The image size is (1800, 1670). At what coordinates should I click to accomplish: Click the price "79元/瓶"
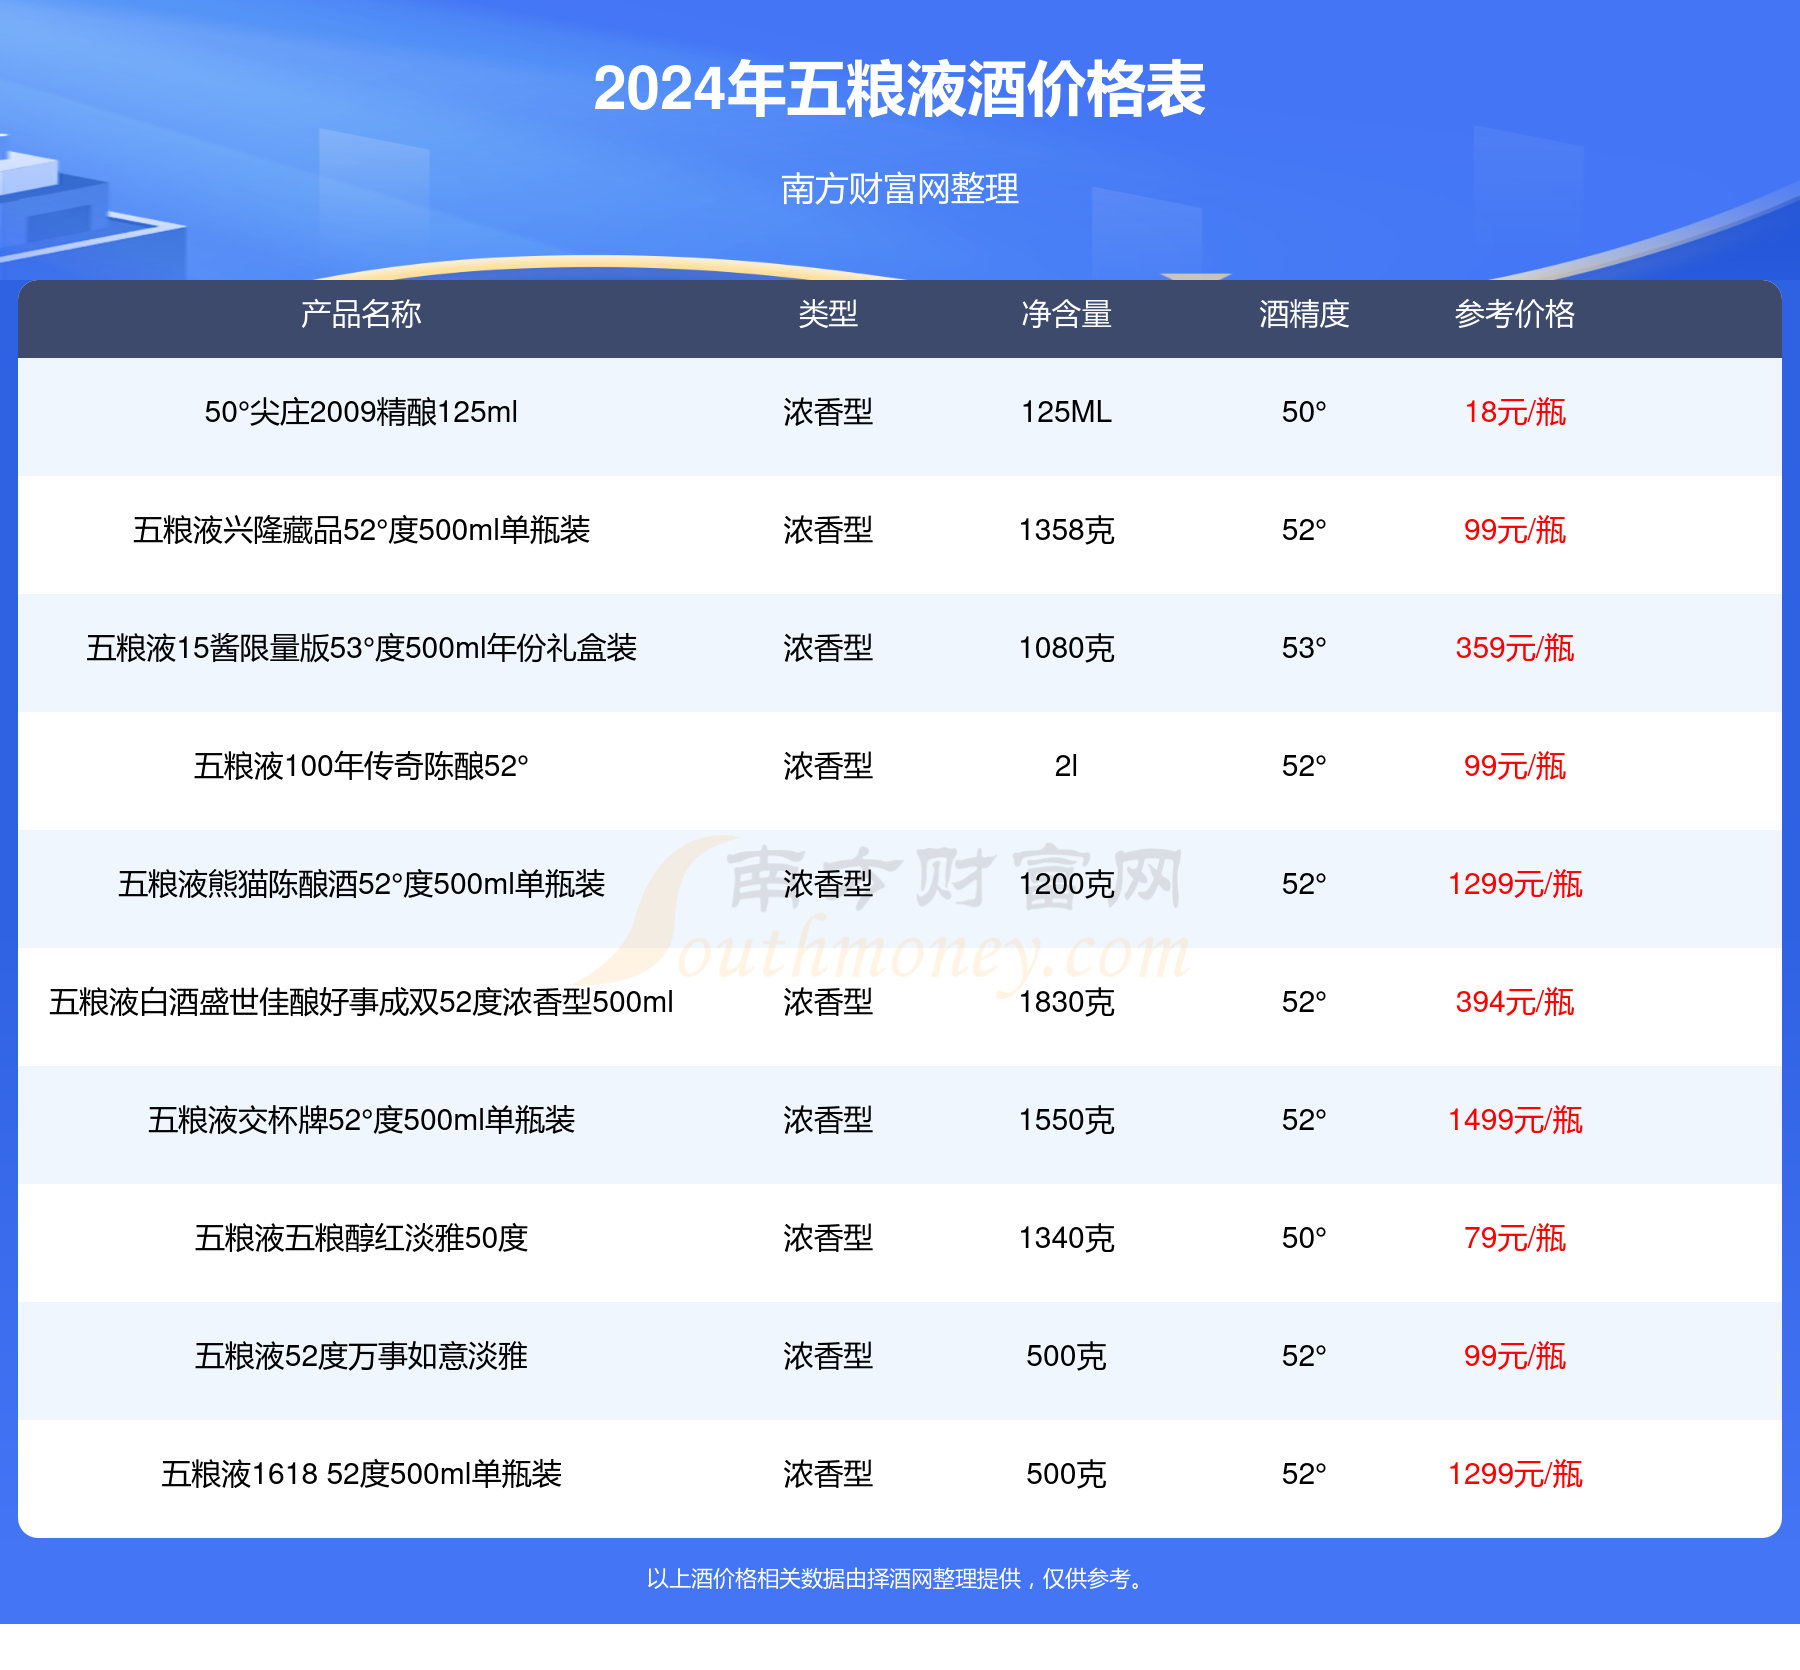tap(1515, 1238)
